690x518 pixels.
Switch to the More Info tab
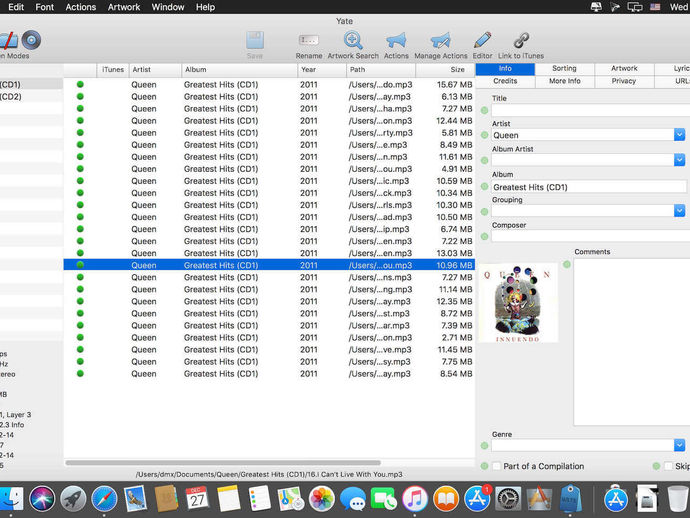coord(564,81)
